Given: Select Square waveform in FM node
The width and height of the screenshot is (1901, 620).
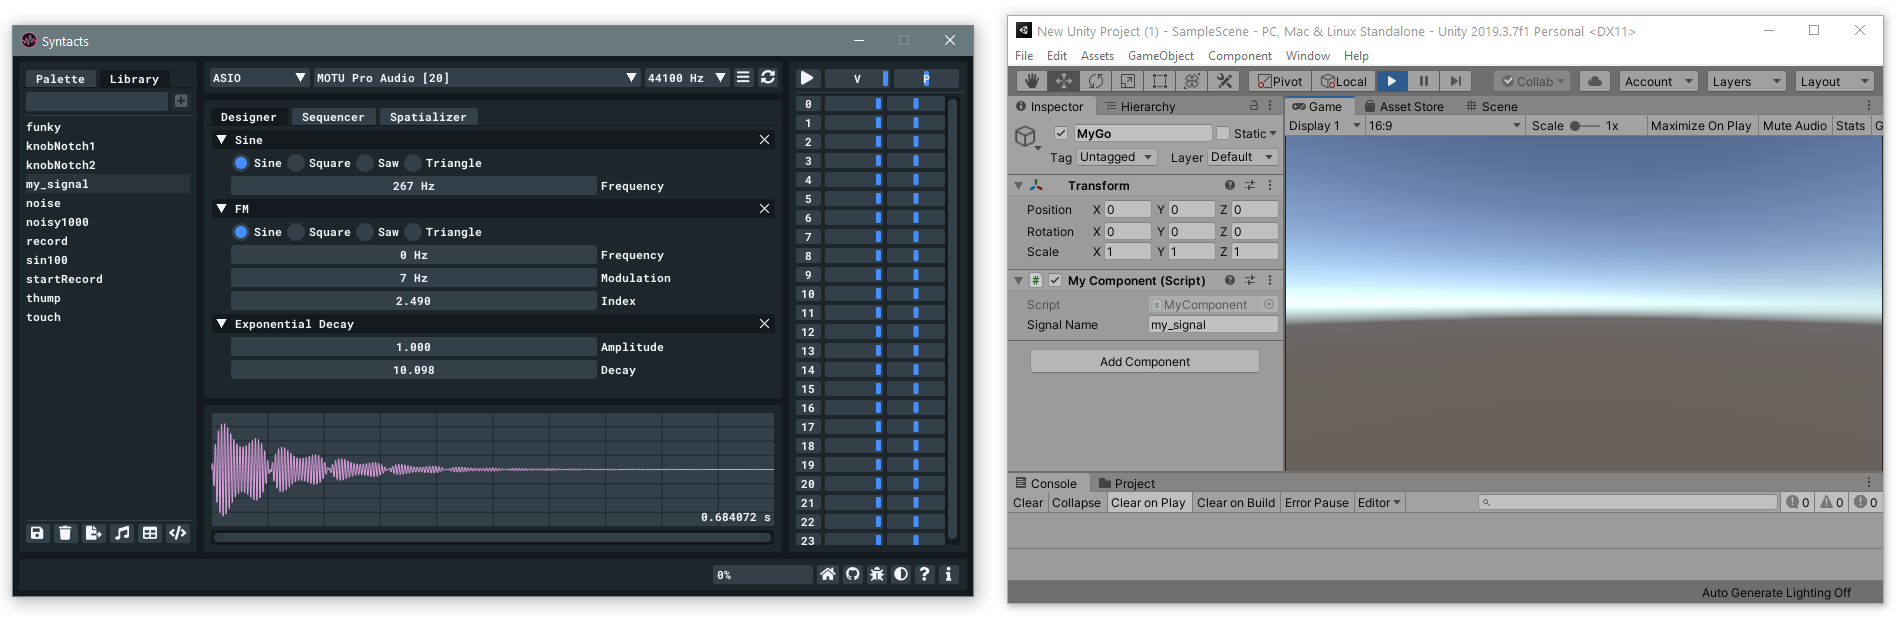Looking at the screenshot, I should 296,232.
